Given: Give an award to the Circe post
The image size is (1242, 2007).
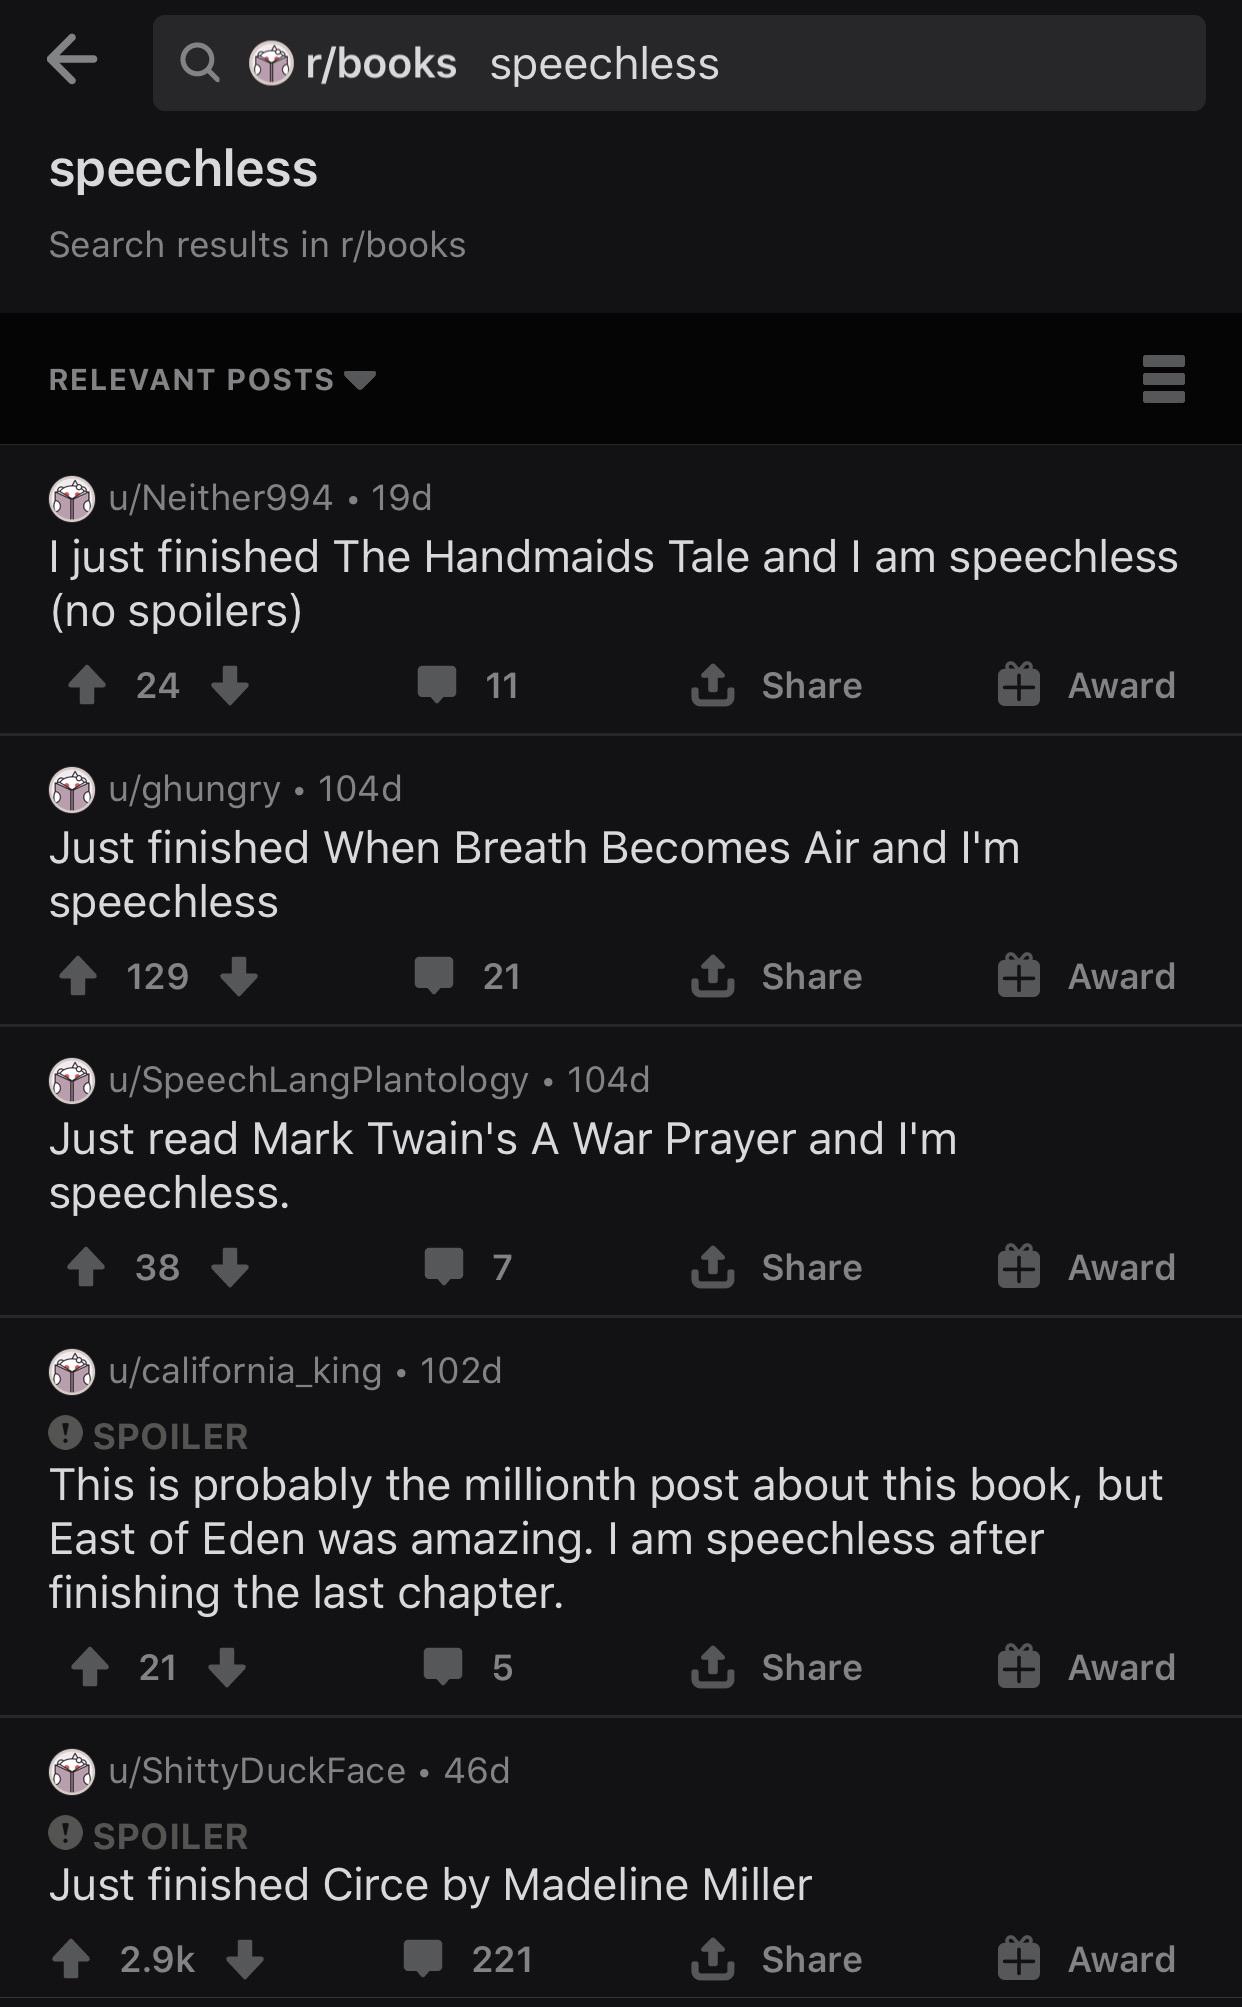Looking at the screenshot, I should pos(1086,1959).
